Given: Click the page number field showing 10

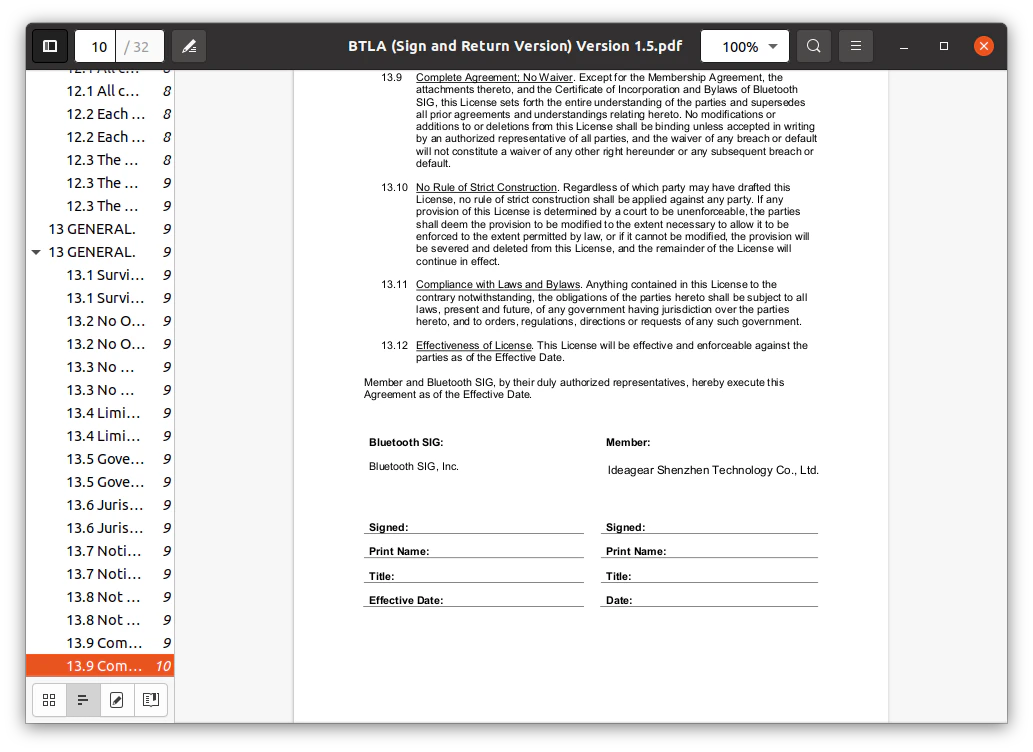Looking at the screenshot, I should [x=96, y=46].
